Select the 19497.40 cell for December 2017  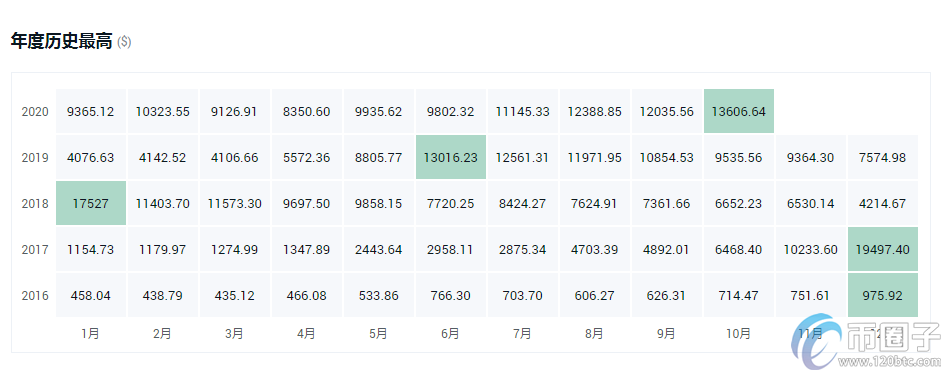(x=883, y=249)
